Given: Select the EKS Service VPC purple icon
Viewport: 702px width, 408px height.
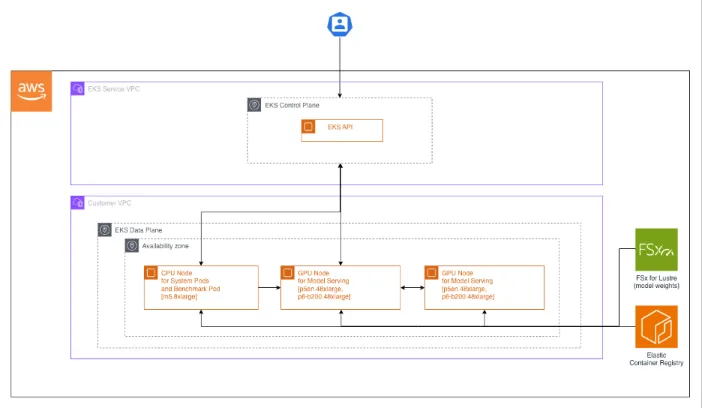Looking at the screenshot, I should (x=77, y=89).
